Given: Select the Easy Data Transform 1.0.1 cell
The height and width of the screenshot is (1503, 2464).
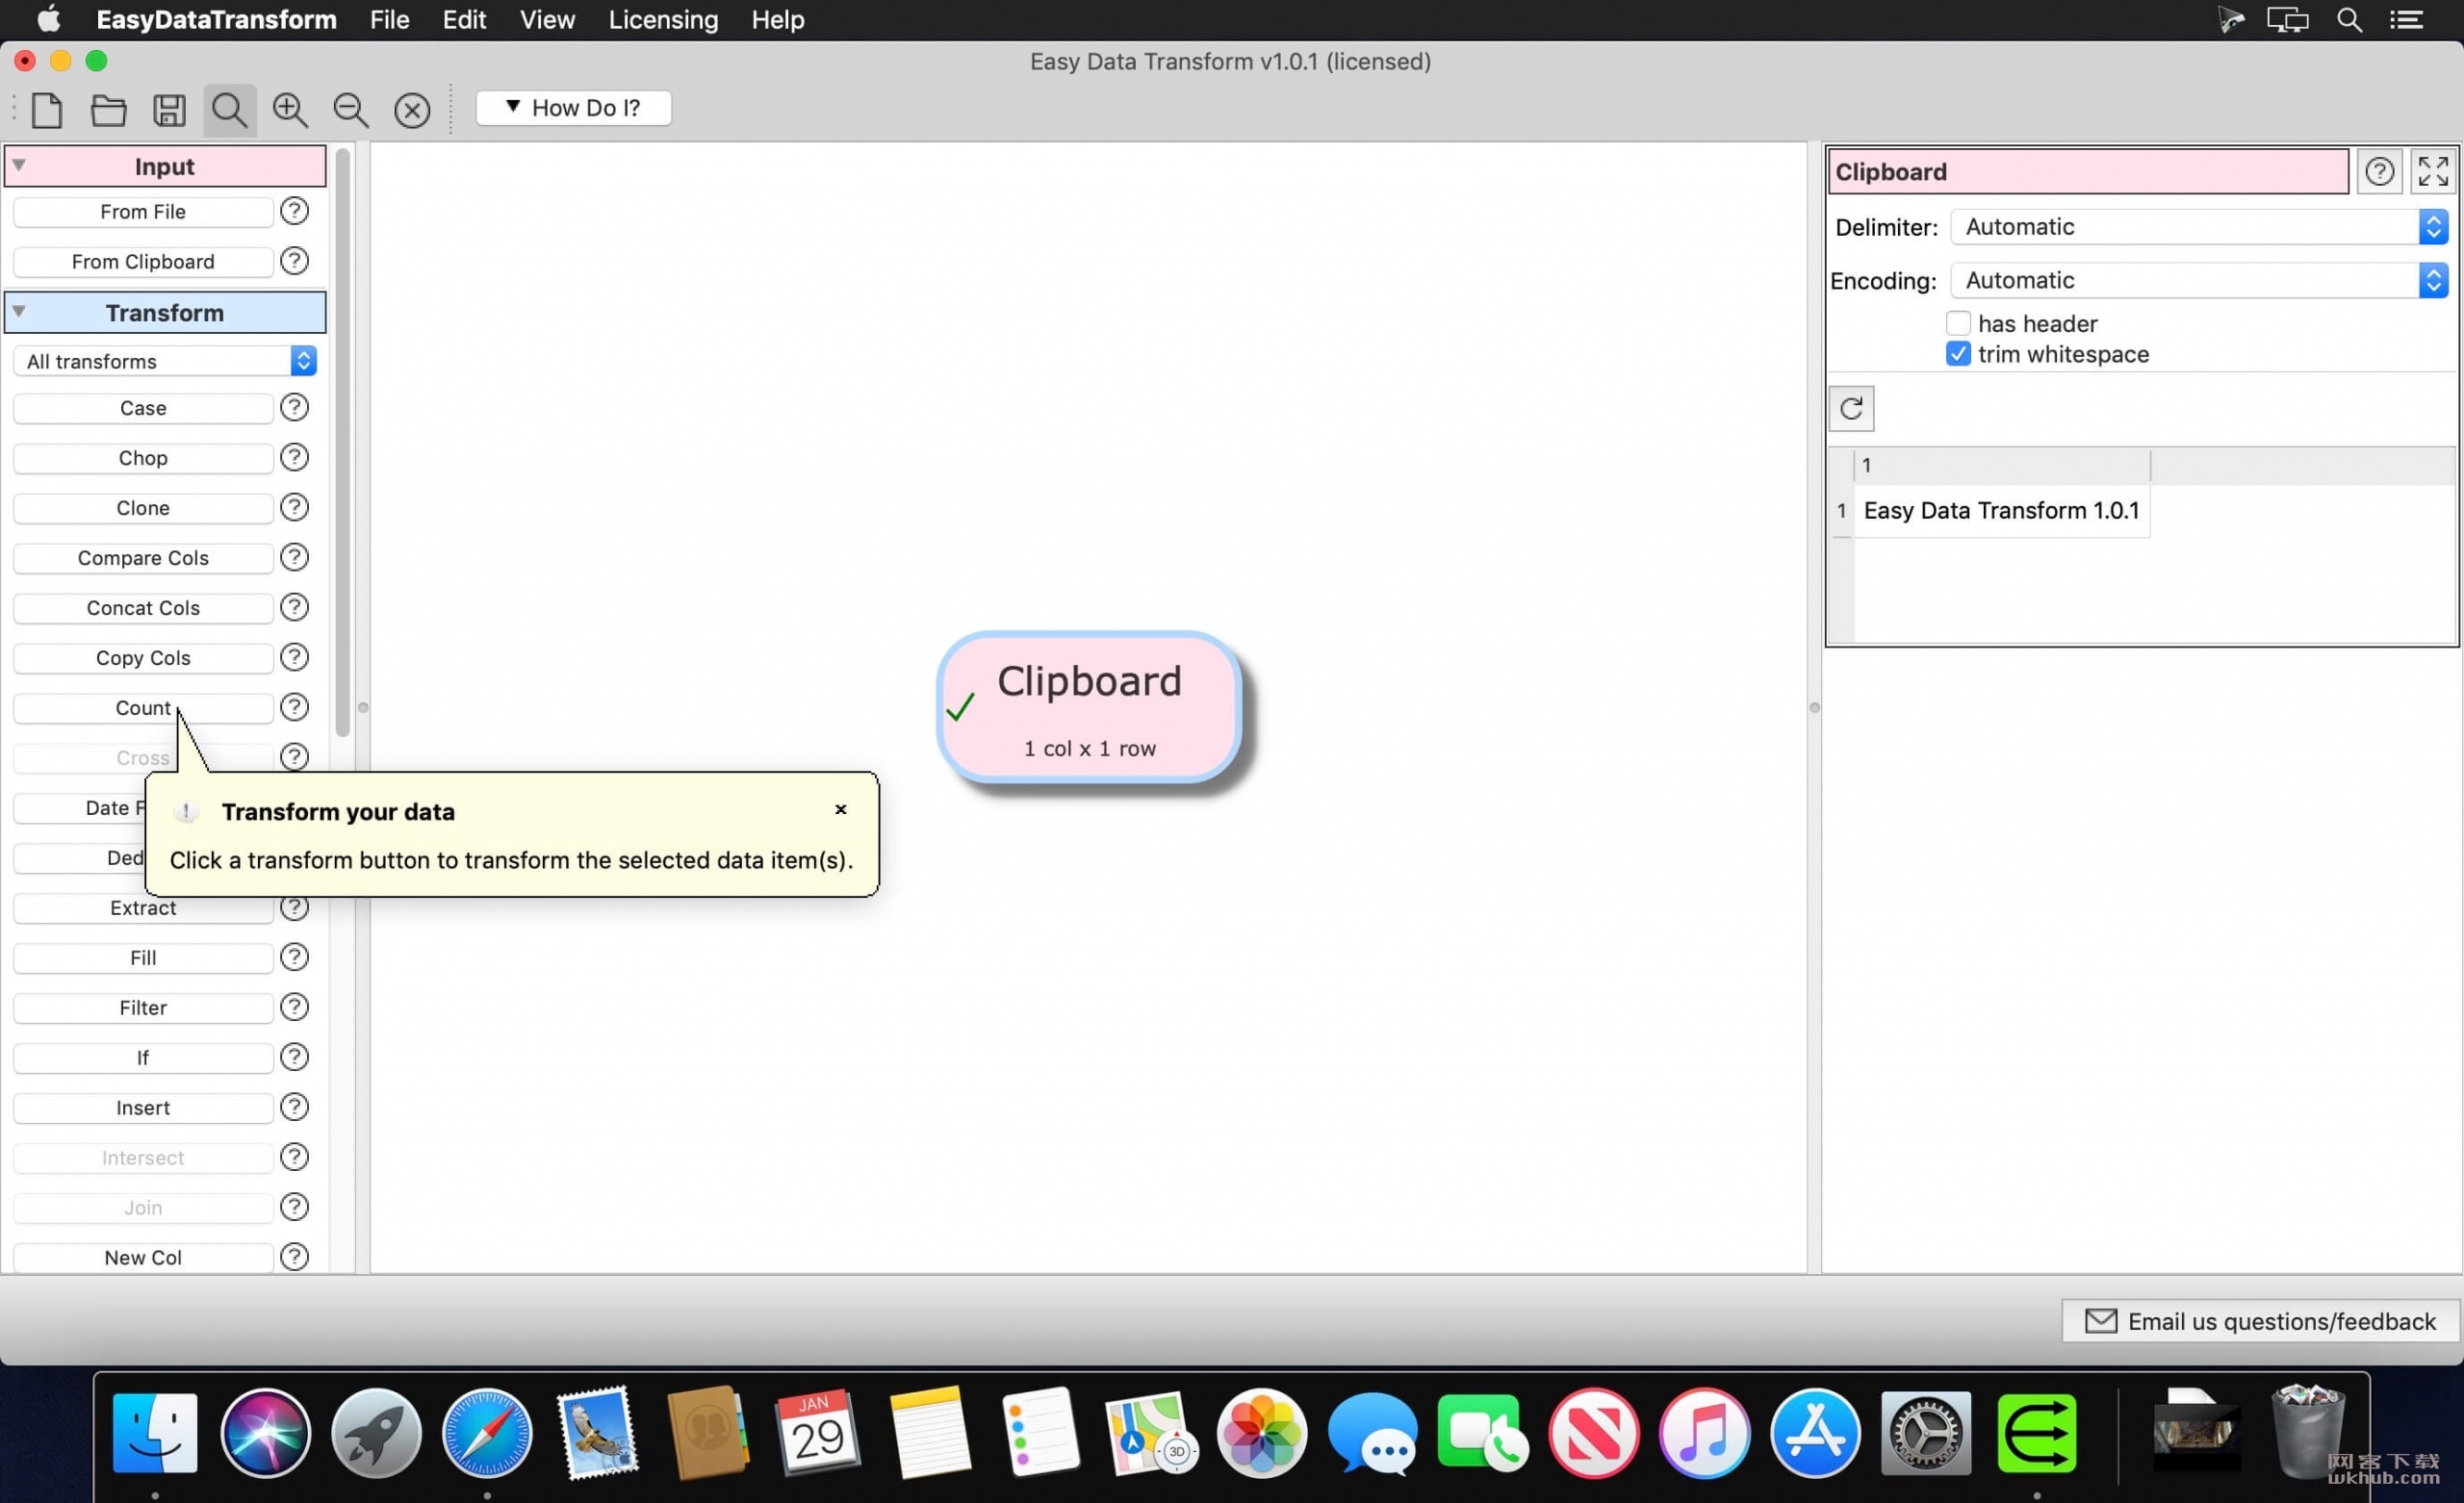Looking at the screenshot, I should point(2001,510).
